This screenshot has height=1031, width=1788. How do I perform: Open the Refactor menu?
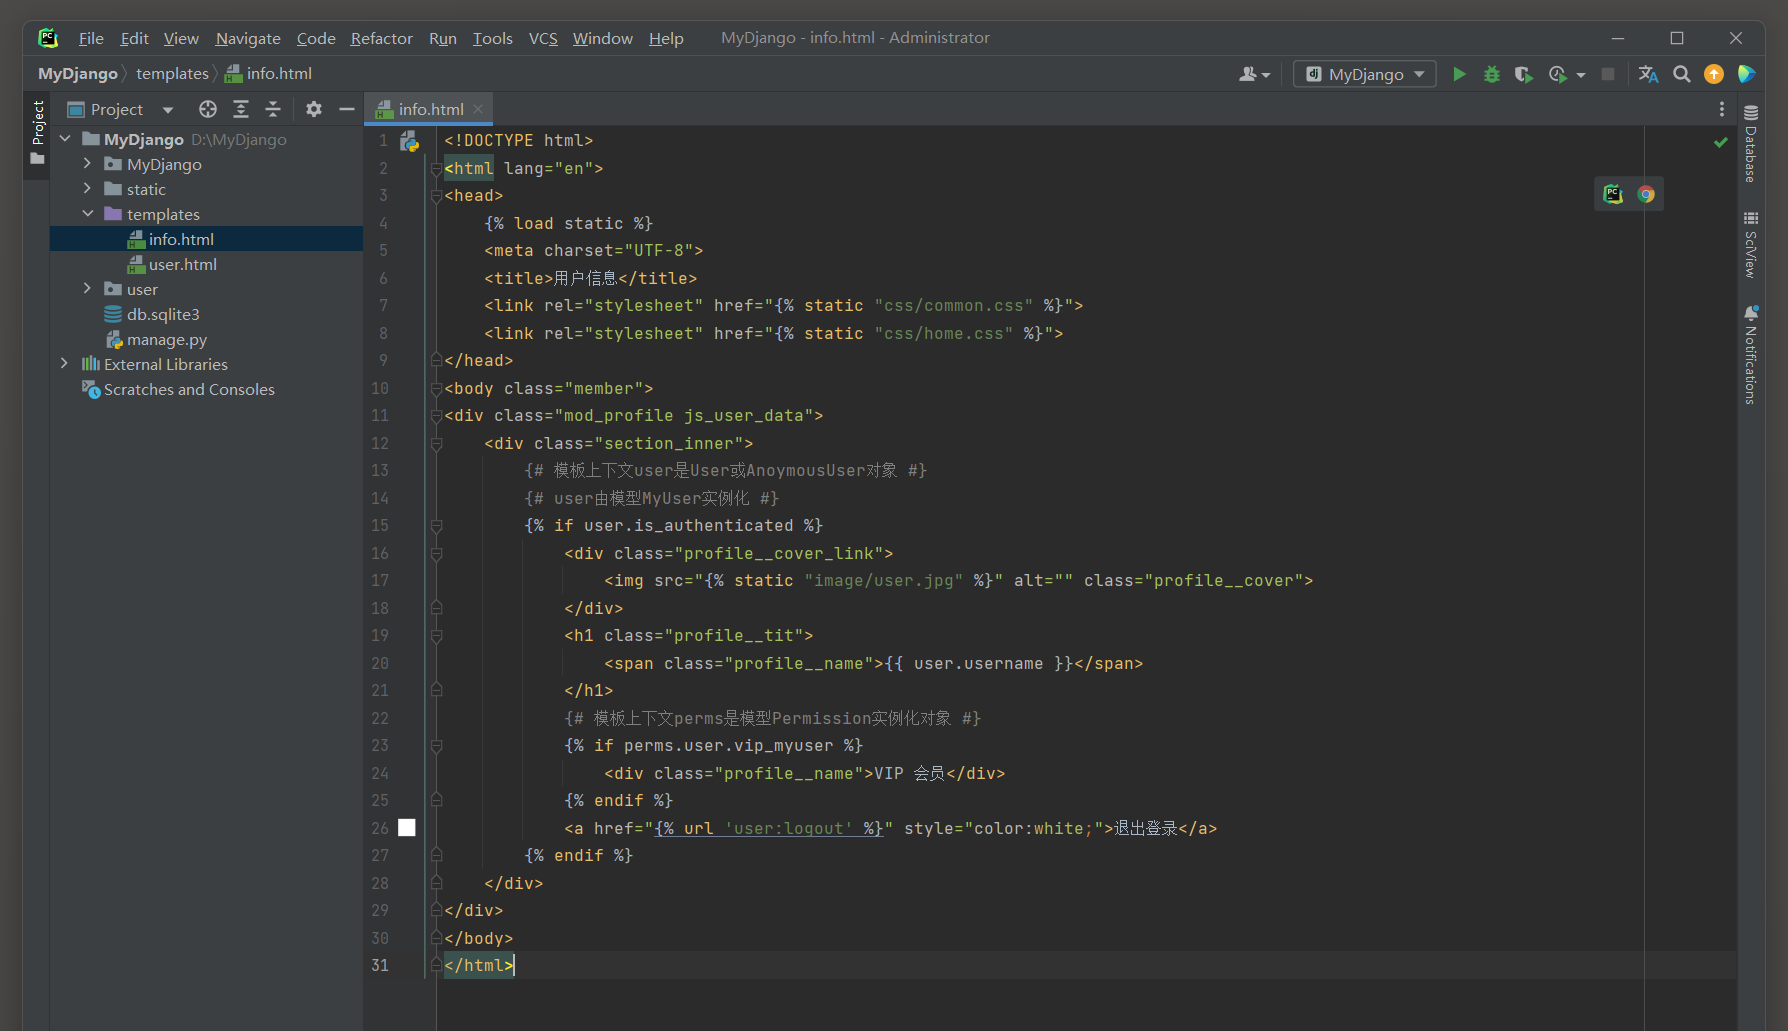(x=381, y=38)
